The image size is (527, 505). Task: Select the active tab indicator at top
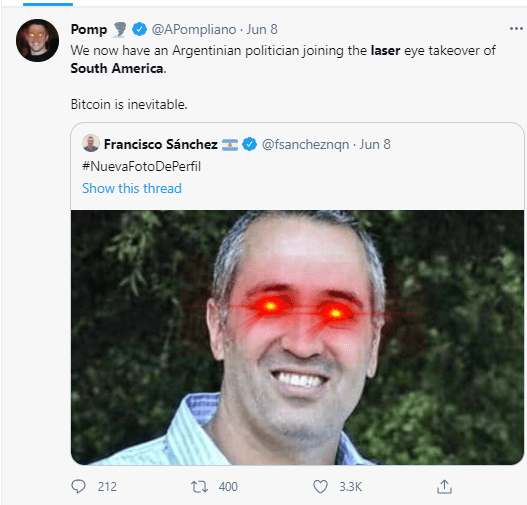[x=48, y=4]
